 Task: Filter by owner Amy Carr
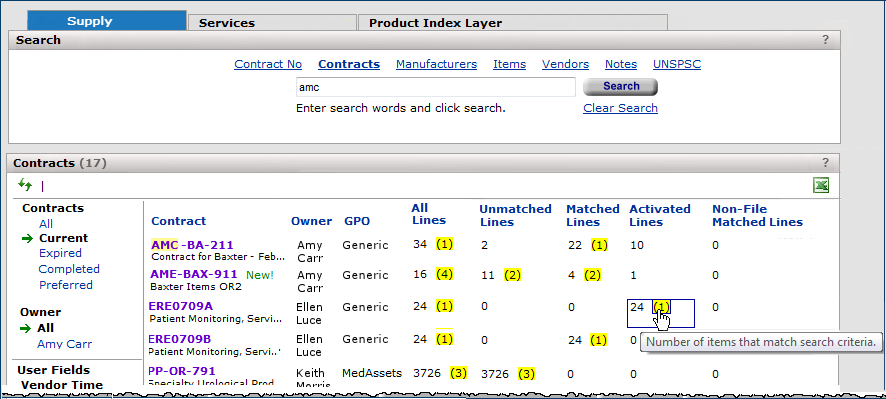pos(64,344)
